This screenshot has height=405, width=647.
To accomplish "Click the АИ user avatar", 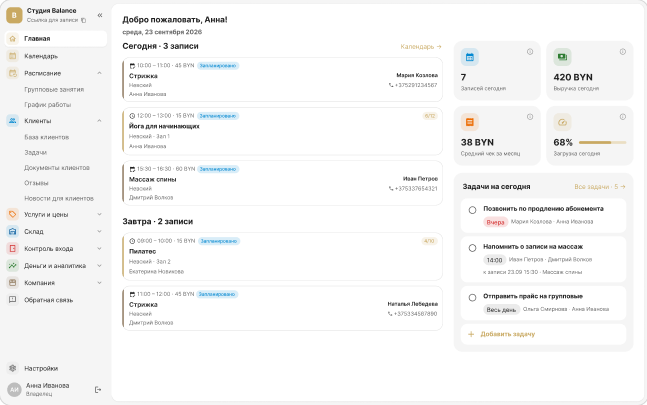I will (14, 389).
